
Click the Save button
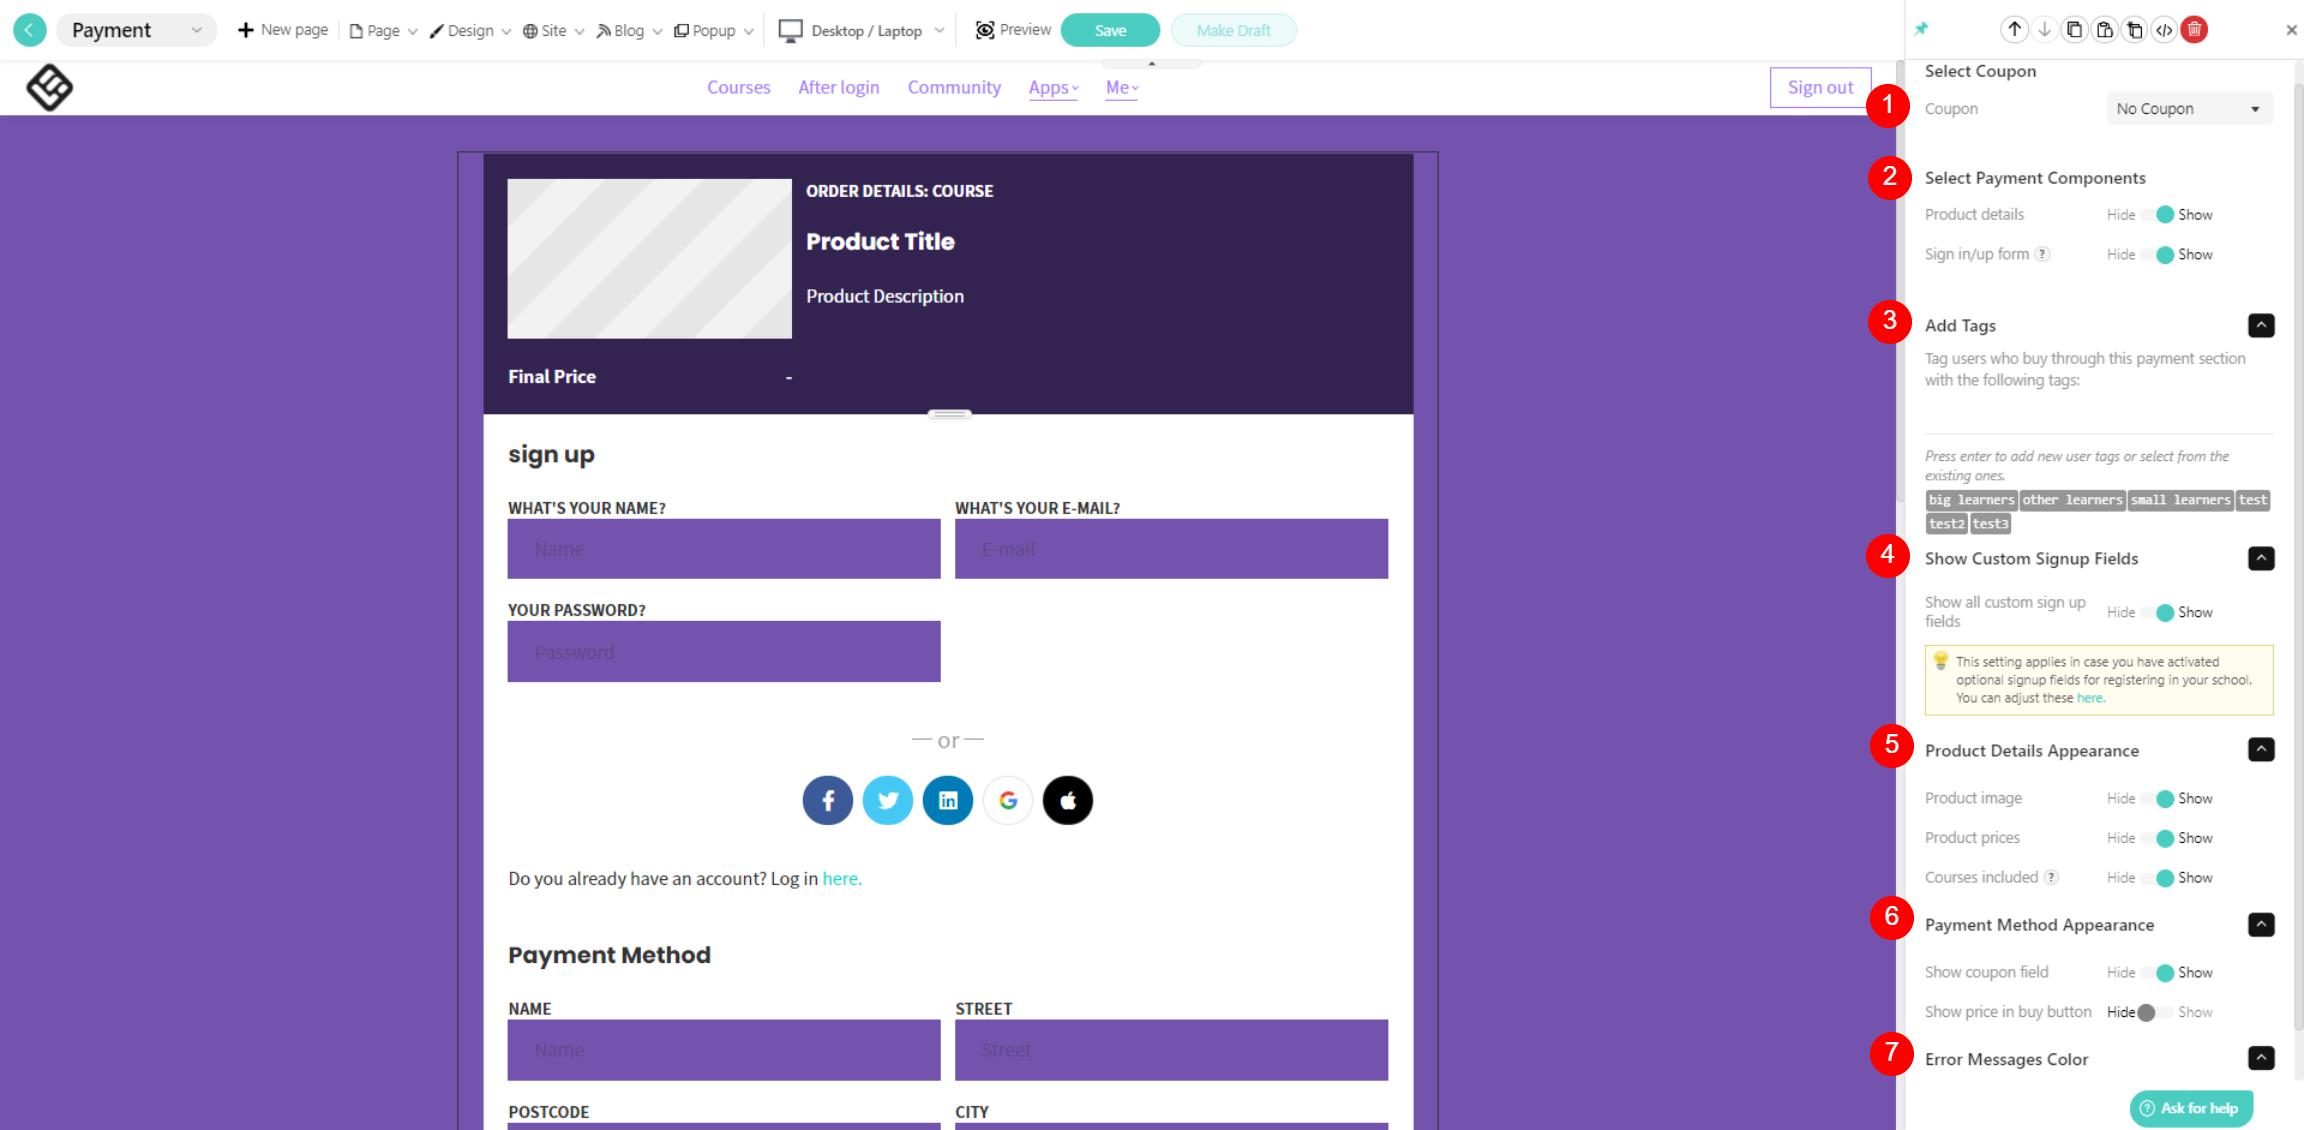click(1110, 31)
